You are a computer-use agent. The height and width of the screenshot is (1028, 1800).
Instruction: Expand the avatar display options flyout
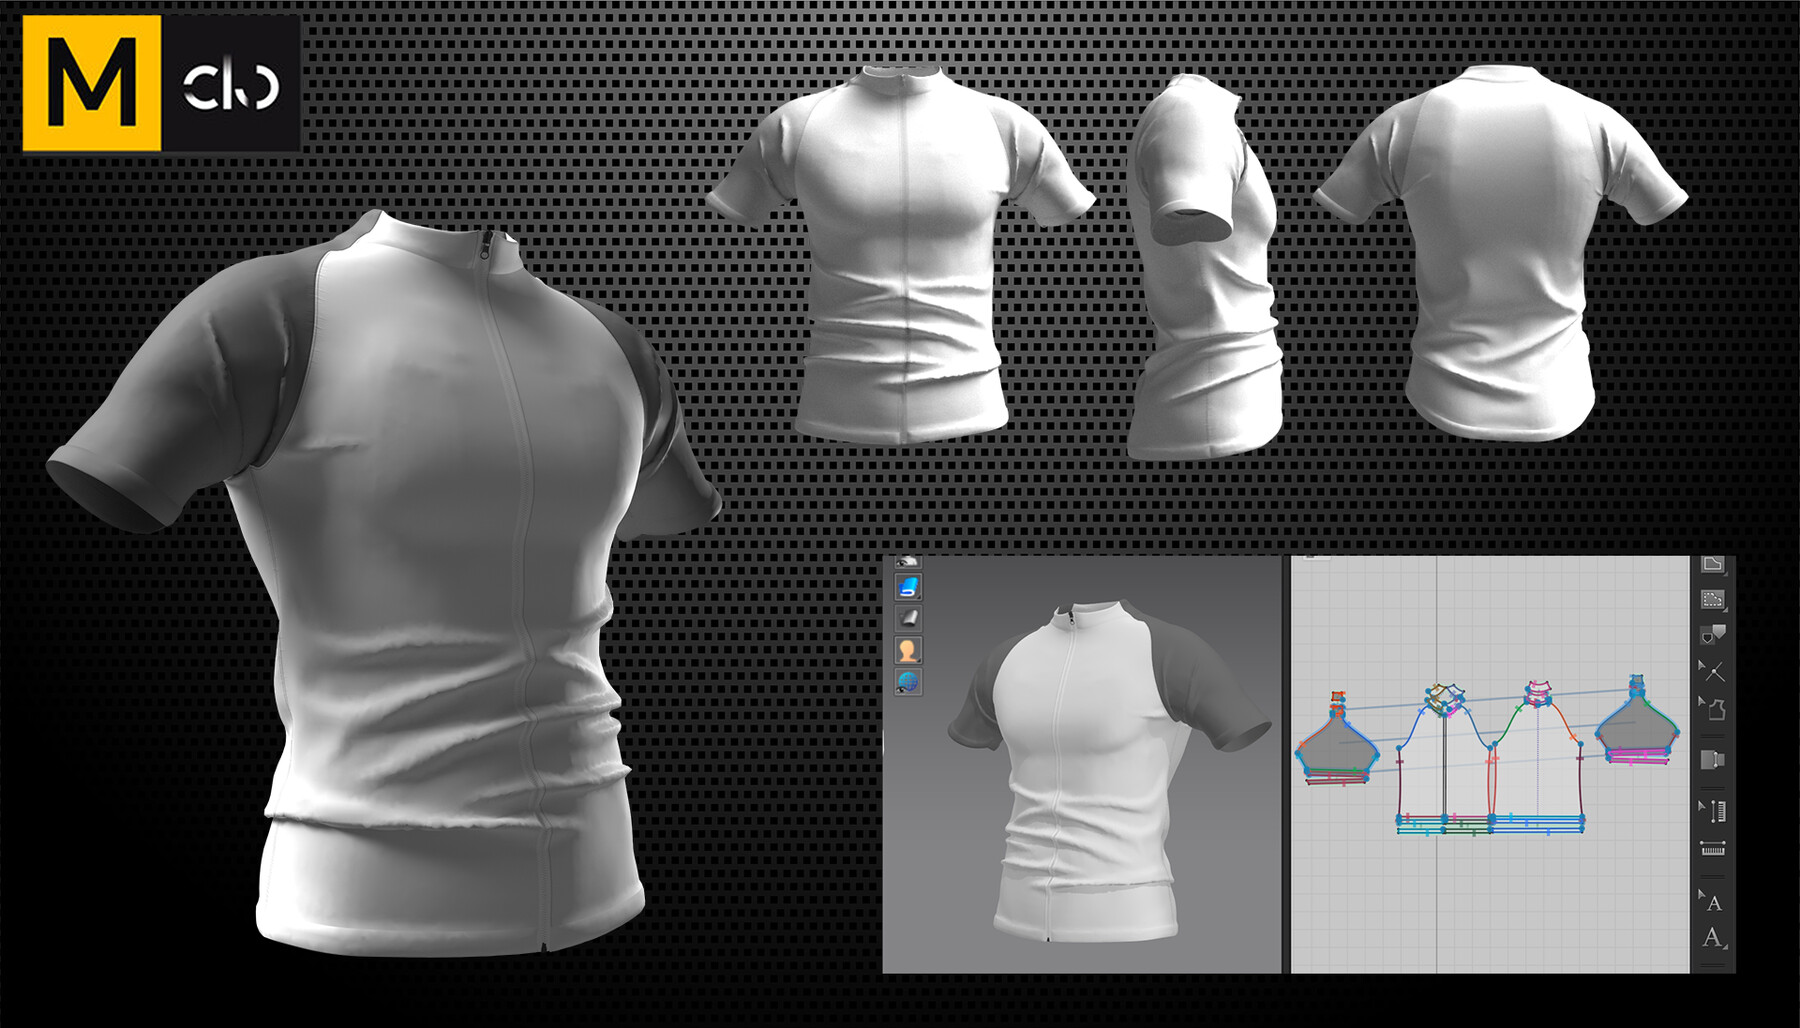918,658
